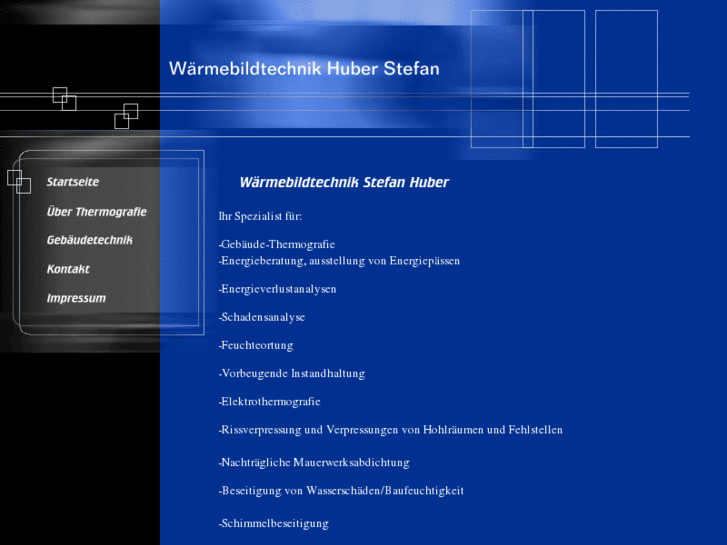The image size is (727, 545).
Task: Click the Beseitigung von Wasserschäden/Baufeuchtigkeit line
Action: (341, 491)
